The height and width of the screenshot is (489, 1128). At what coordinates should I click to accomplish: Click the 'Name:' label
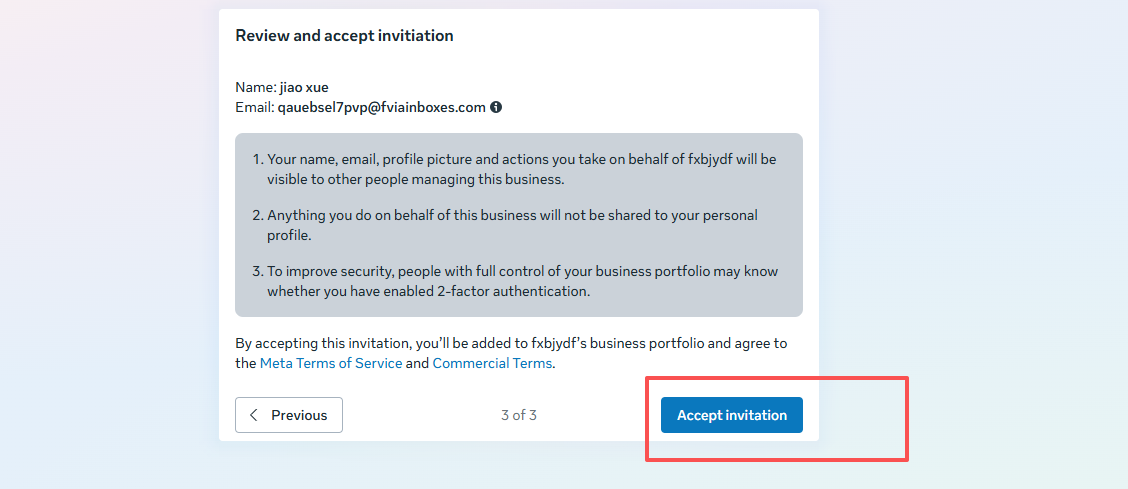[x=255, y=87]
